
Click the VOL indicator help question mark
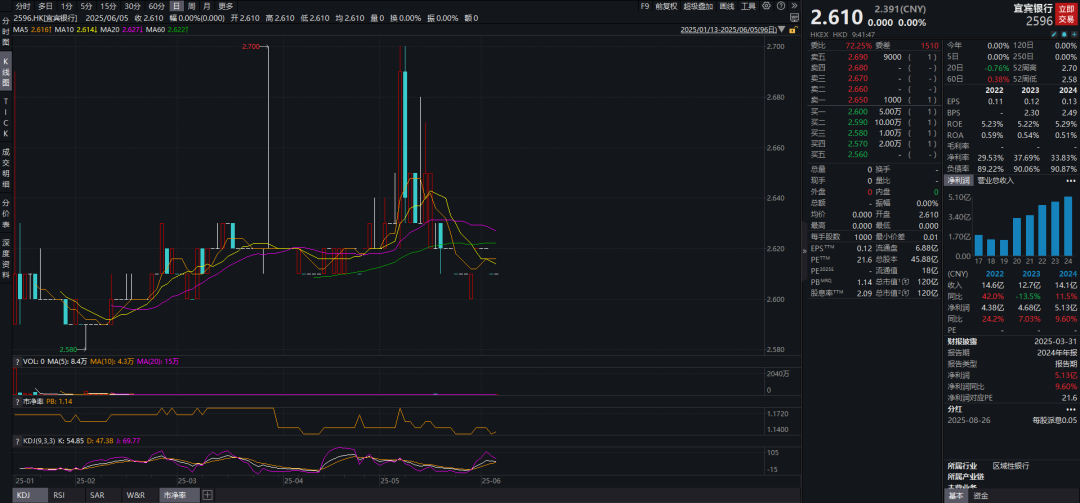[17, 361]
